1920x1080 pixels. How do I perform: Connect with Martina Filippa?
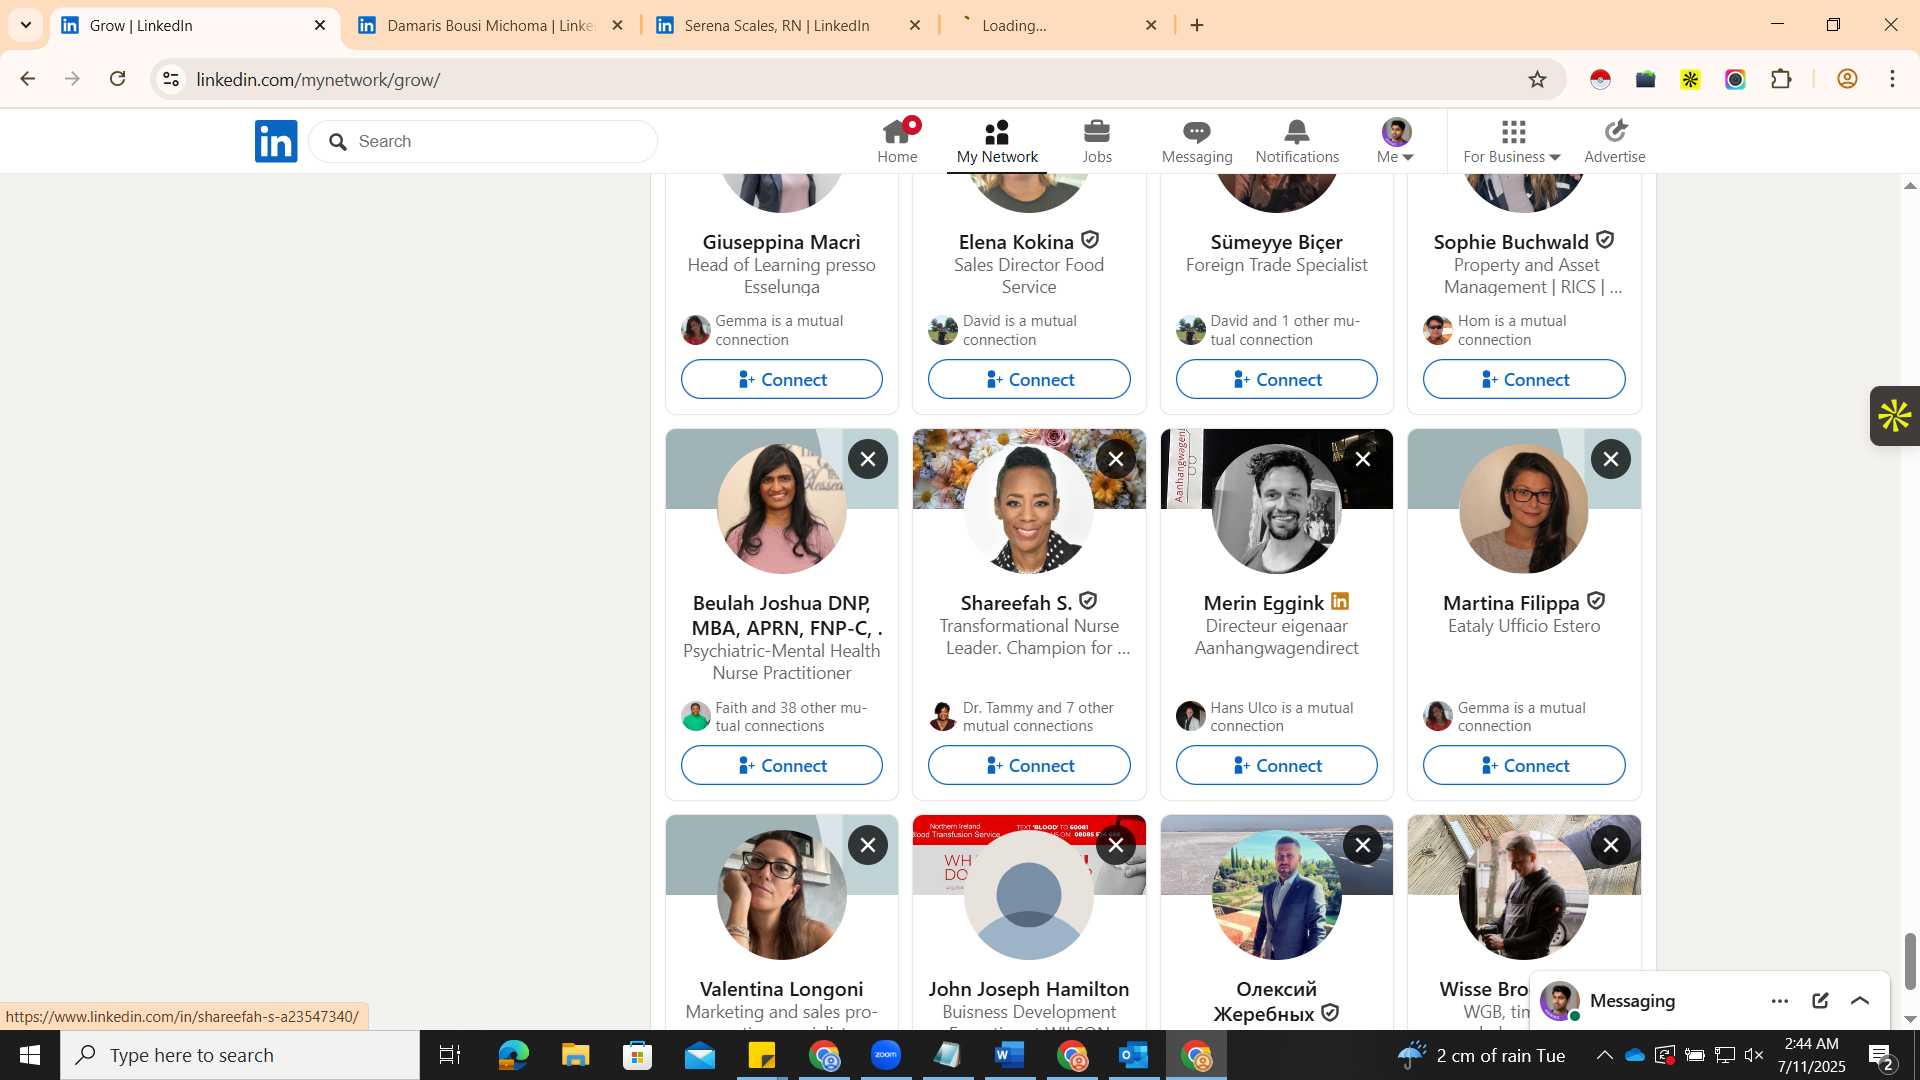pyautogui.click(x=1524, y=765)
